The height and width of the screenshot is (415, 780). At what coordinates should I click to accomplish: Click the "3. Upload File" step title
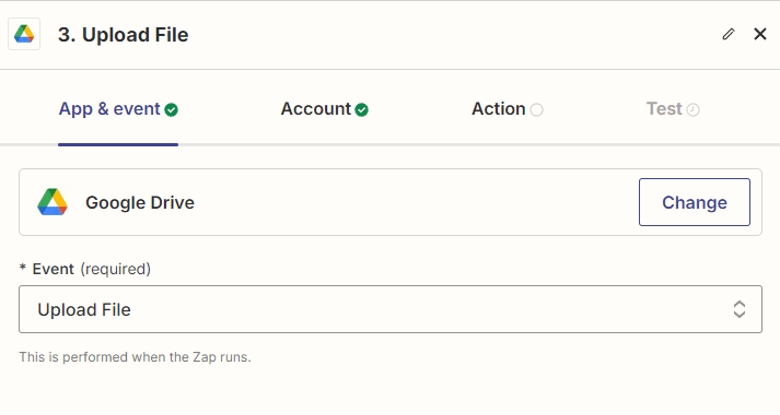(123, 35)
